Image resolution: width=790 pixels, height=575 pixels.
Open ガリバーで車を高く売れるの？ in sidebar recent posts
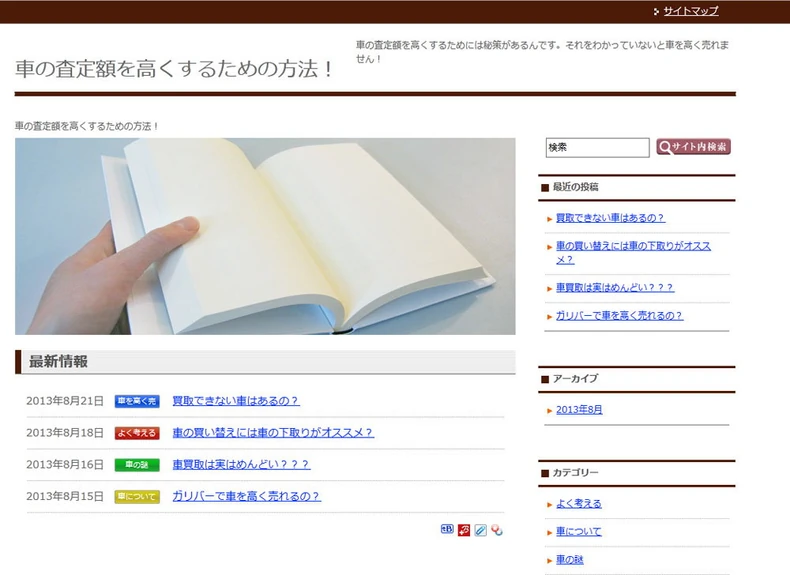(x=619, y=316)
